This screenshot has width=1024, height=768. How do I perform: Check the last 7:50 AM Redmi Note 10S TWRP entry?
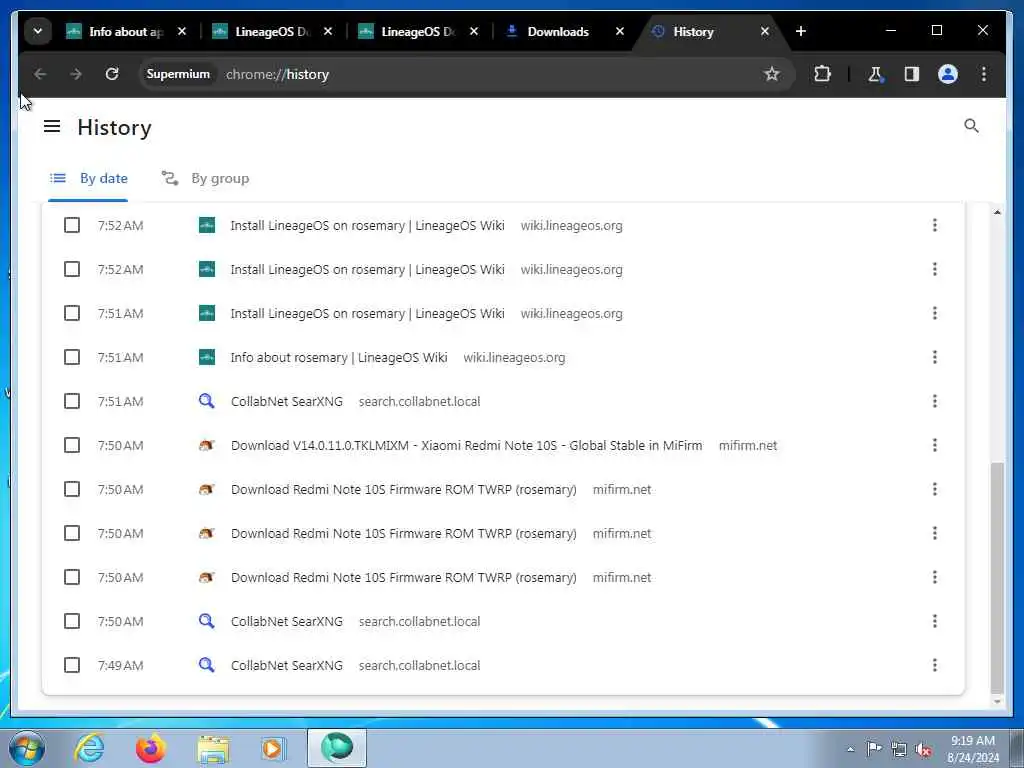click(x=72, y=577)
